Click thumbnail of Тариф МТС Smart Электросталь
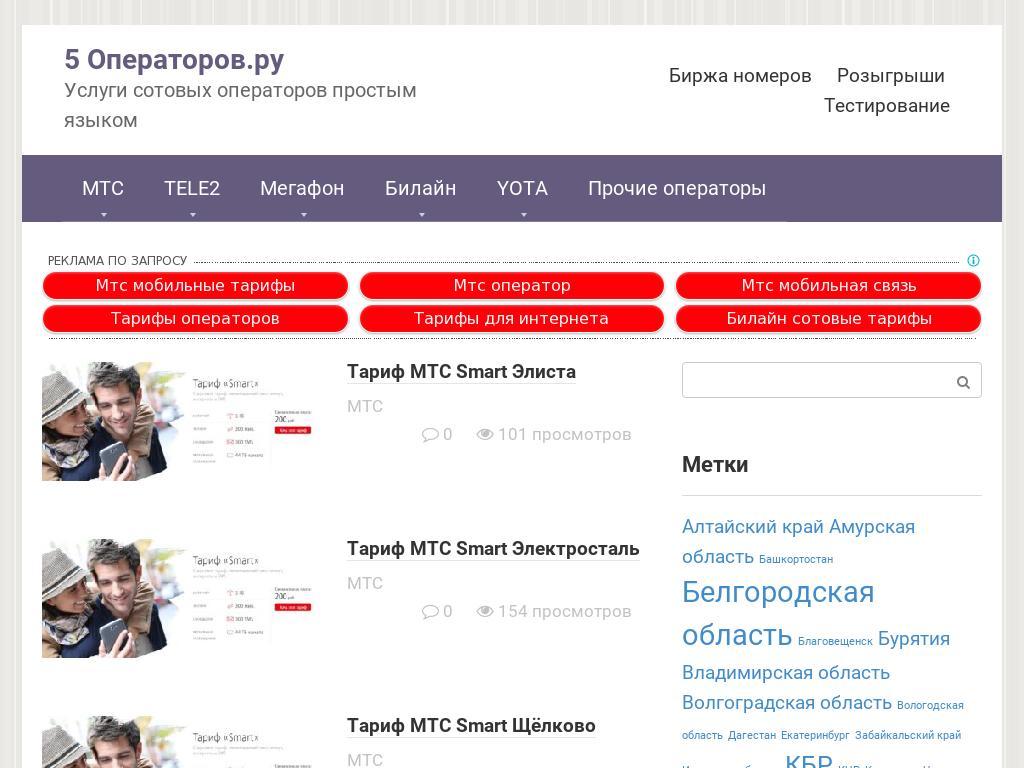 [179, 598]
